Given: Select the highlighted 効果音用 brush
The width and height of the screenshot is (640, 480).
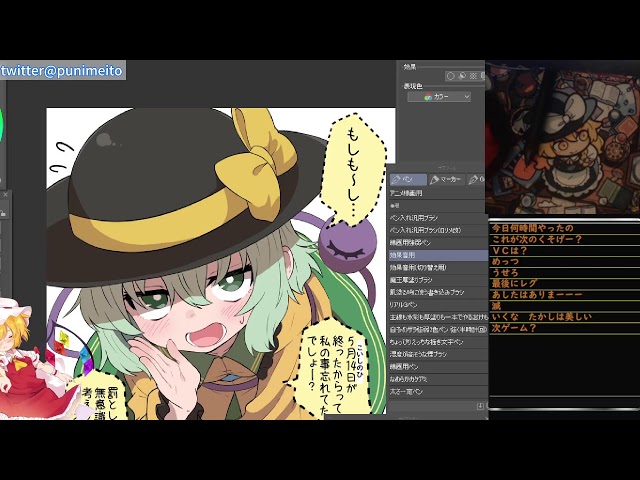Looking at the screenshot, I should coord(437,255).
